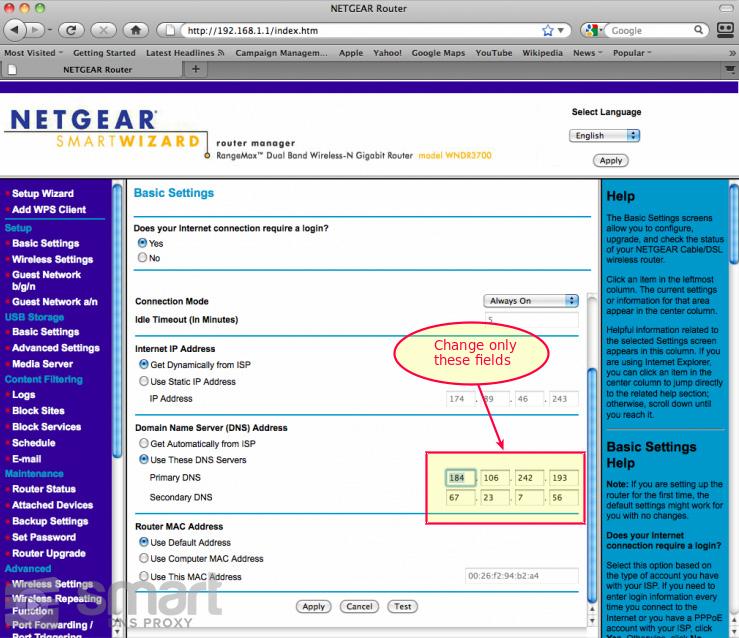Select Get Automatically from ISP for DNS
The width and height of the screenshot is (739, 638).
[x=144, y=443]
